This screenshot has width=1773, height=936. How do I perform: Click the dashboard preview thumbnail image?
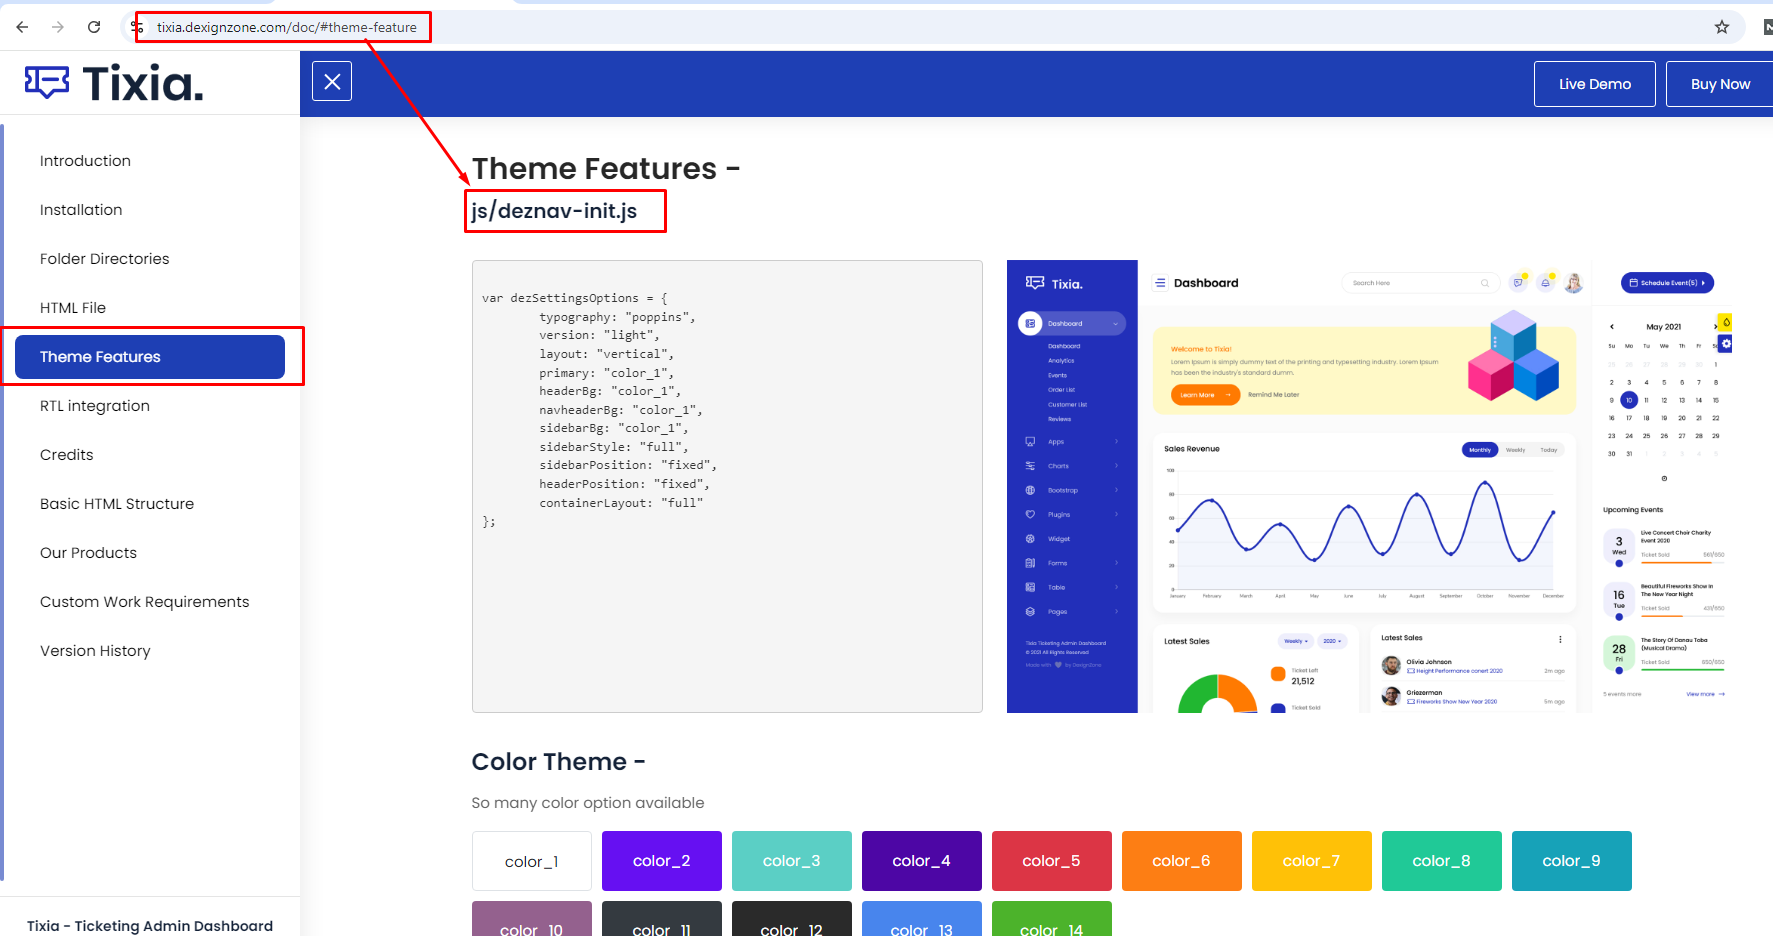coord(1370,486)
